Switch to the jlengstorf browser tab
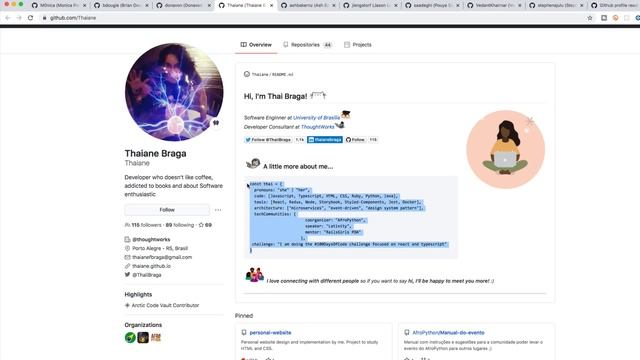Image resolution: width=640 pixels, height=360 pixels. 369,5
